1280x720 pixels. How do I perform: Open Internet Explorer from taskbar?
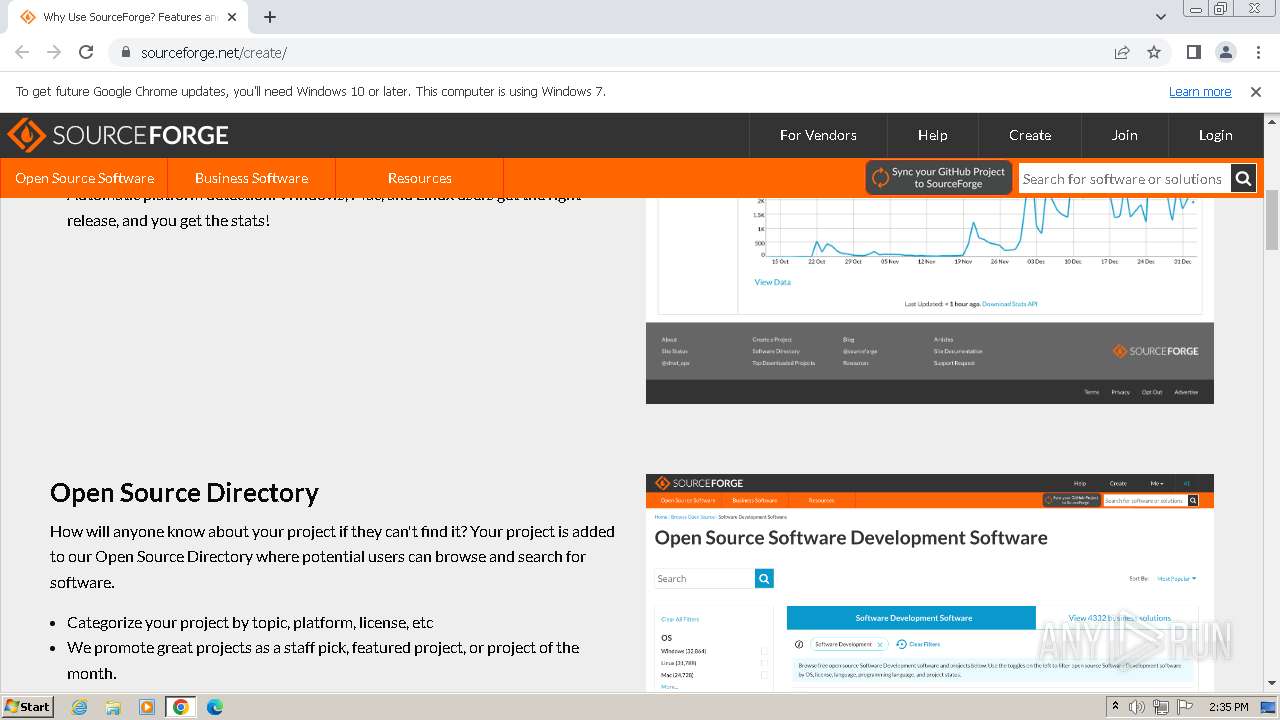tap(79, 707)
